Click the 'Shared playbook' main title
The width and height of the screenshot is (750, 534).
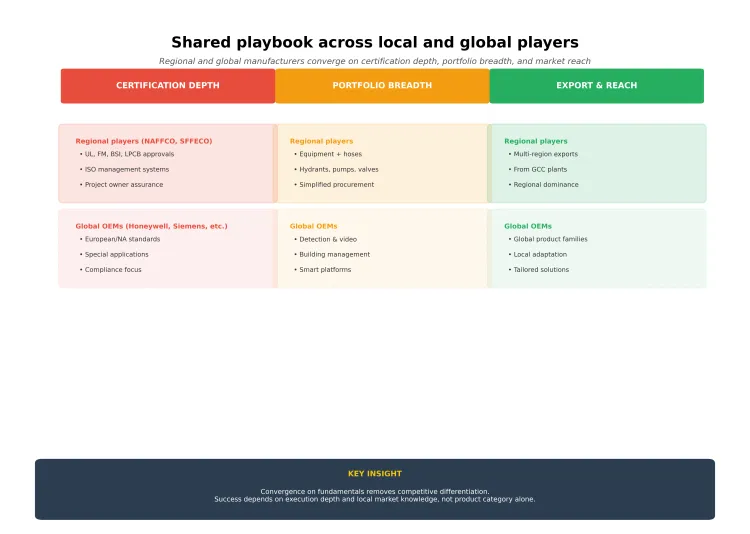click(374, 43)
